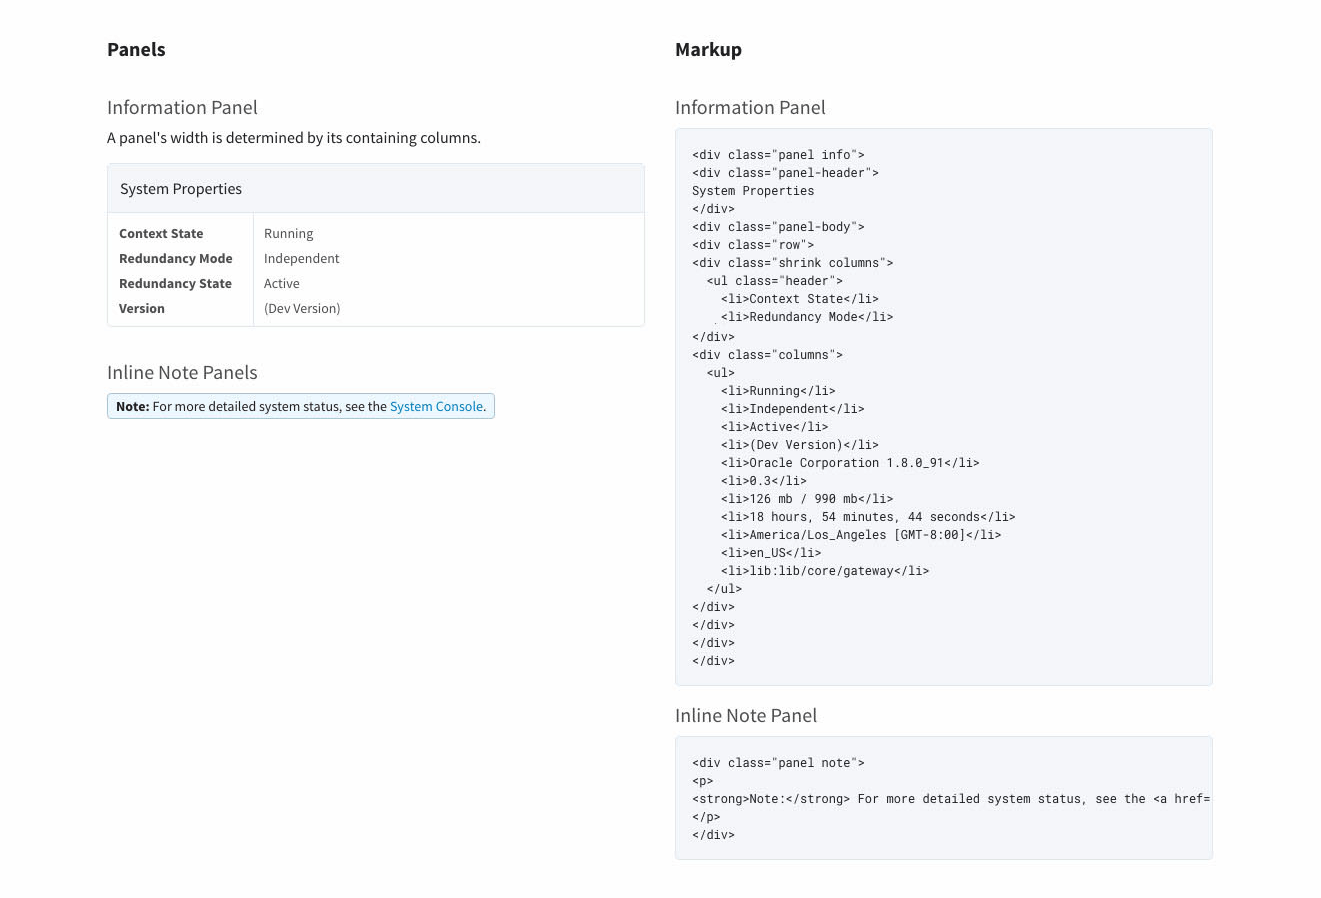The image size is (1321, 898).
Task: Click the Running value in properties panel
Action: (x=288, y=234)
